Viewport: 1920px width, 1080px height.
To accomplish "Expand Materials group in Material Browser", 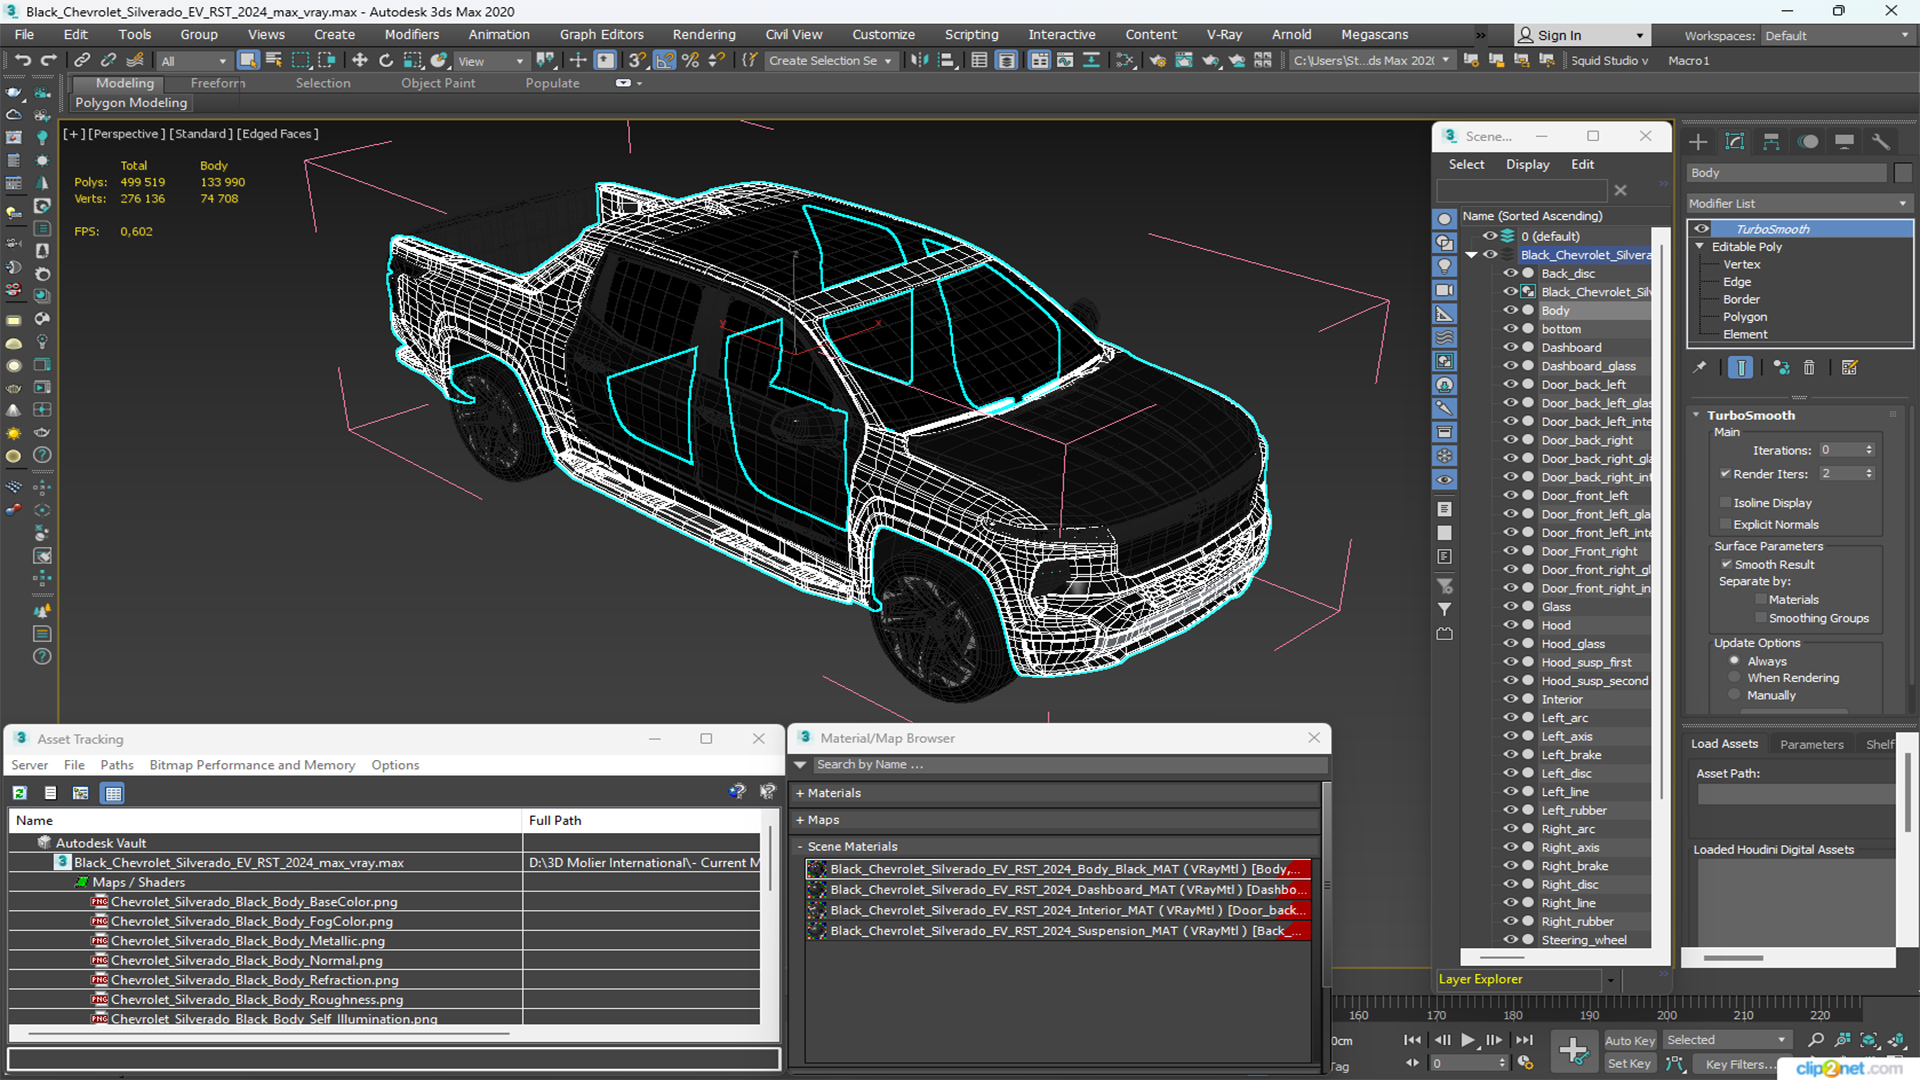I will point(800,793).
